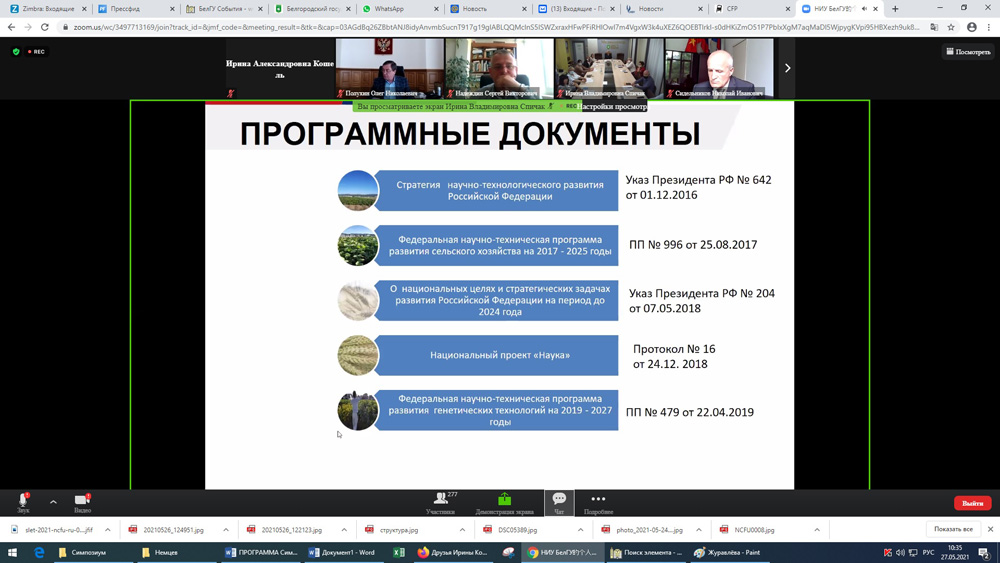The width and height of the screenshot is (1000, 563).
Task: Expand audio options arrow next to Звук
Action: tap(53, 502)
